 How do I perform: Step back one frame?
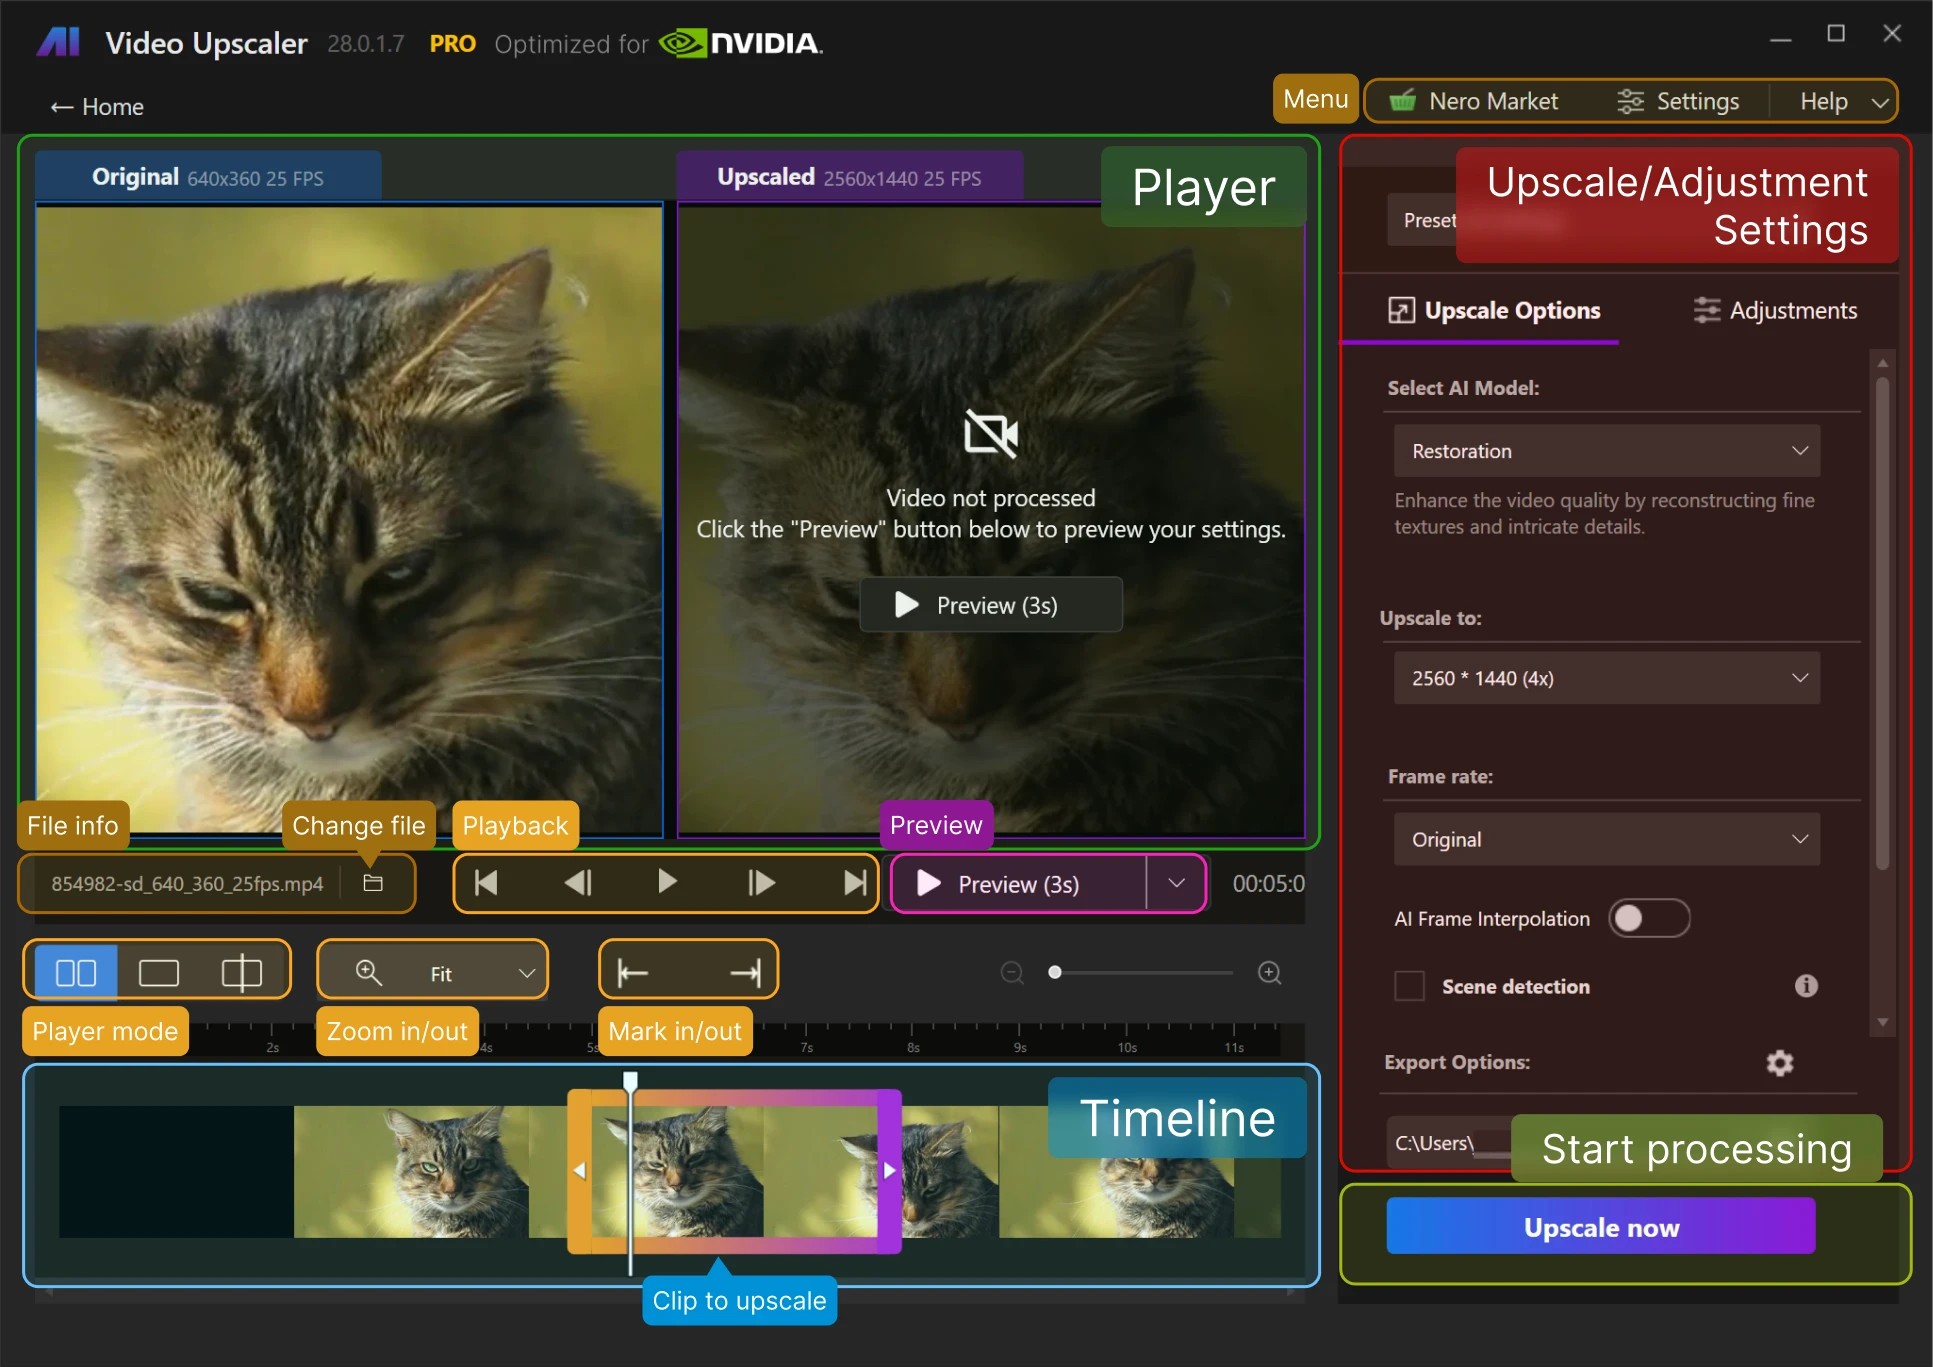pyautogui.click(x=578, y=883)
